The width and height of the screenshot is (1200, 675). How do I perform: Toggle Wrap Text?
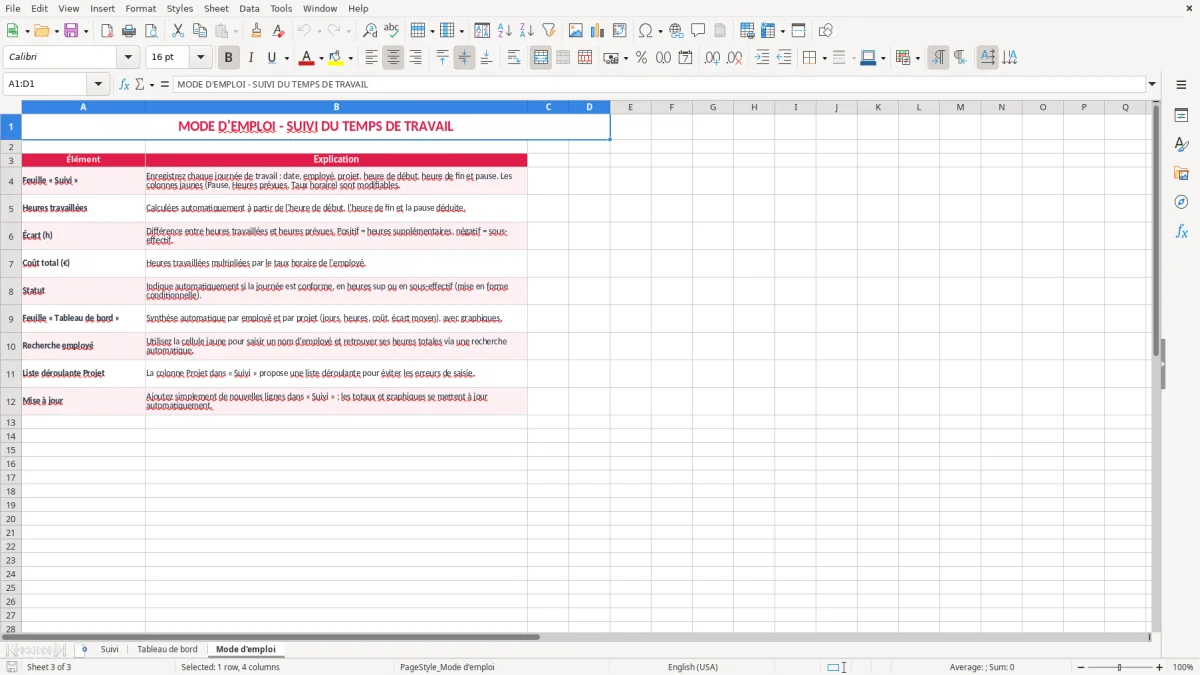(514, 58)
